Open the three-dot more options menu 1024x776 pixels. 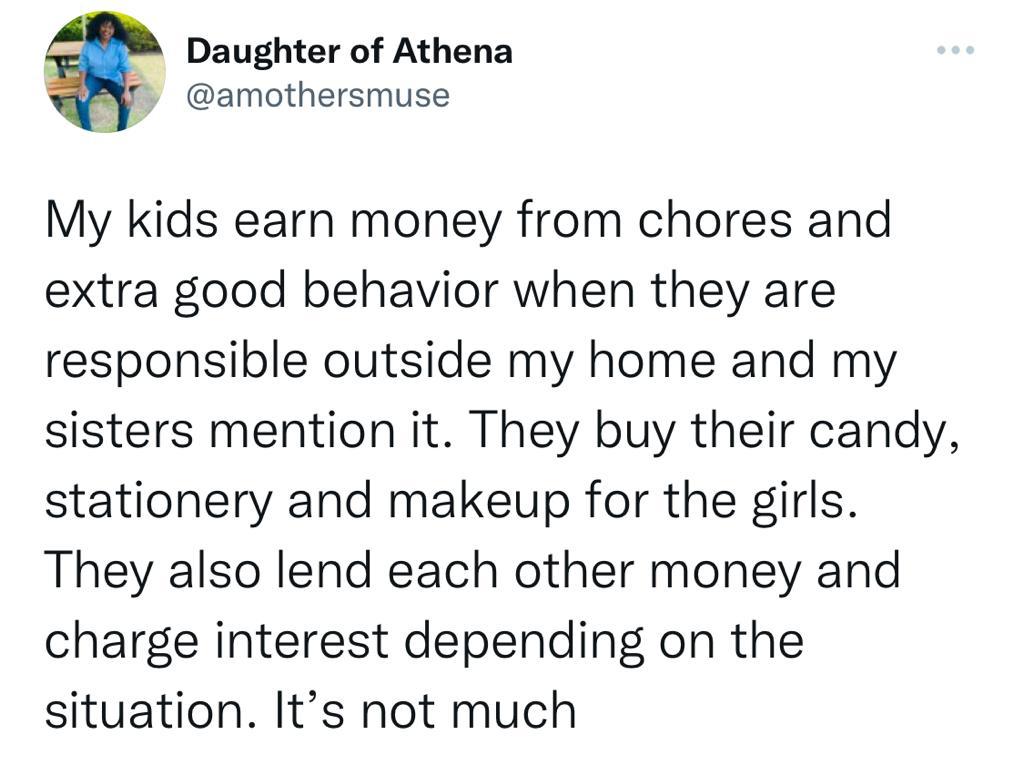pyautogui.click(x=955, y=49)
